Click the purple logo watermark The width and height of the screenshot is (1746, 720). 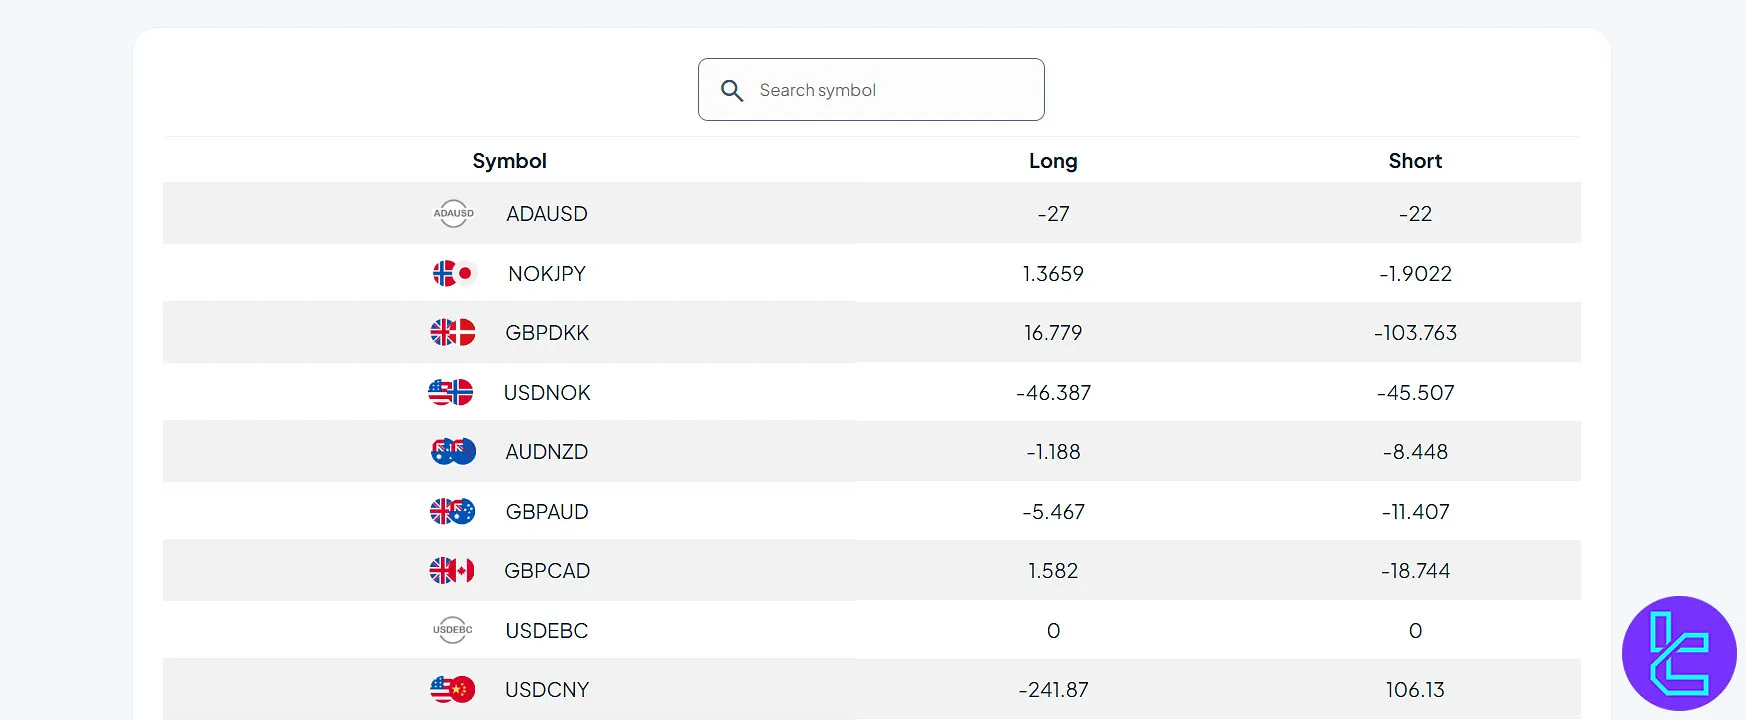(1681, 653)
